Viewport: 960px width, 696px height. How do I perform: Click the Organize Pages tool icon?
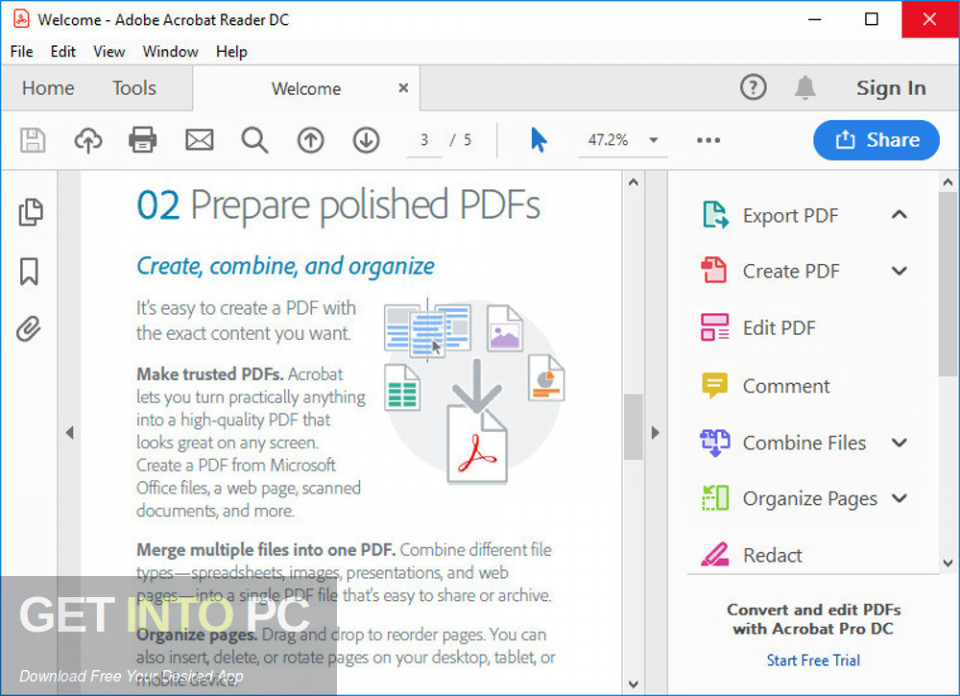click(714, 498)
